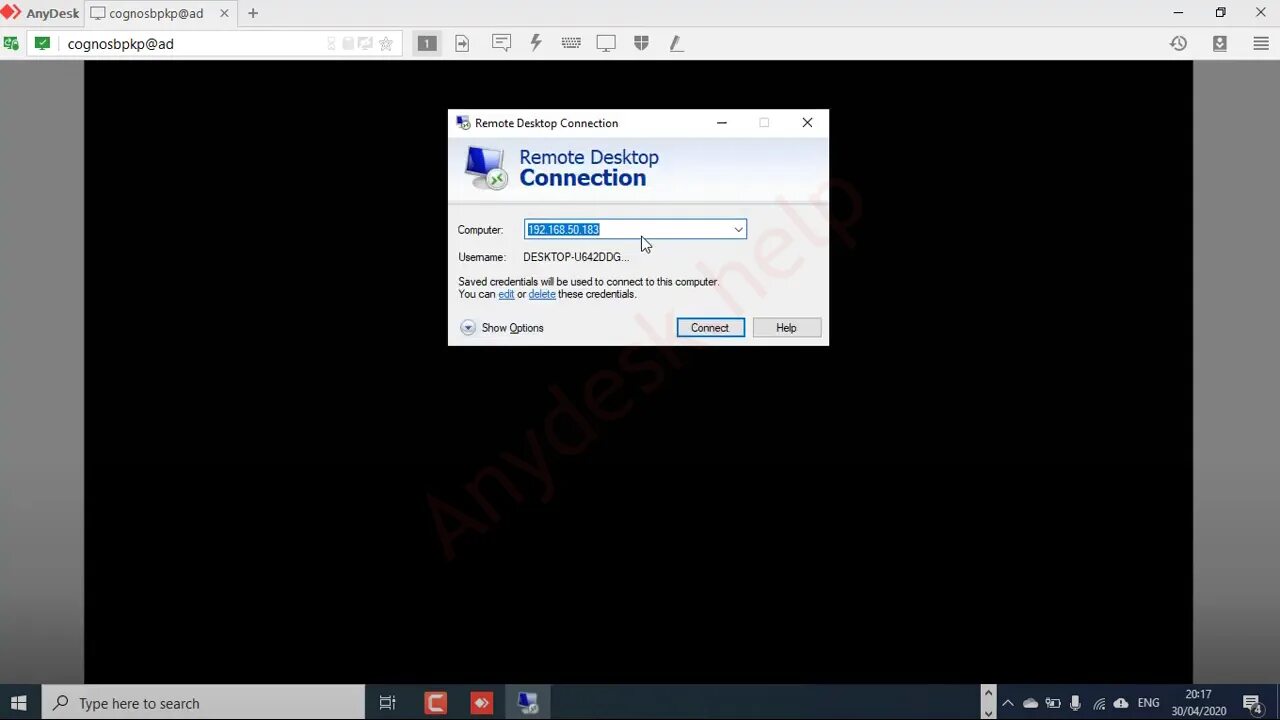Open the AnyDesk chat icon
The image size is (1280, 720).
click(502, 43)
